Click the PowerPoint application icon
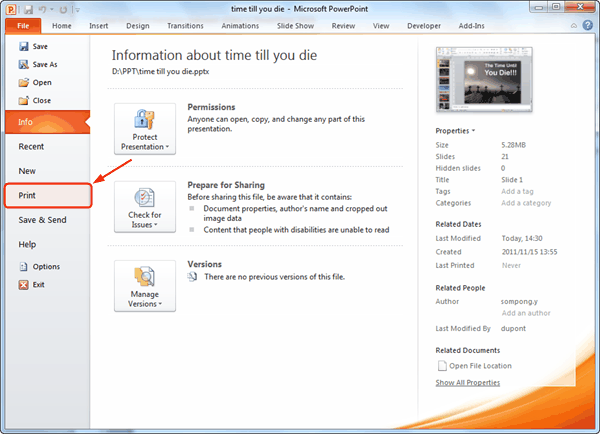600x434 pixels. pyautogui.click(x=11, y=9)
